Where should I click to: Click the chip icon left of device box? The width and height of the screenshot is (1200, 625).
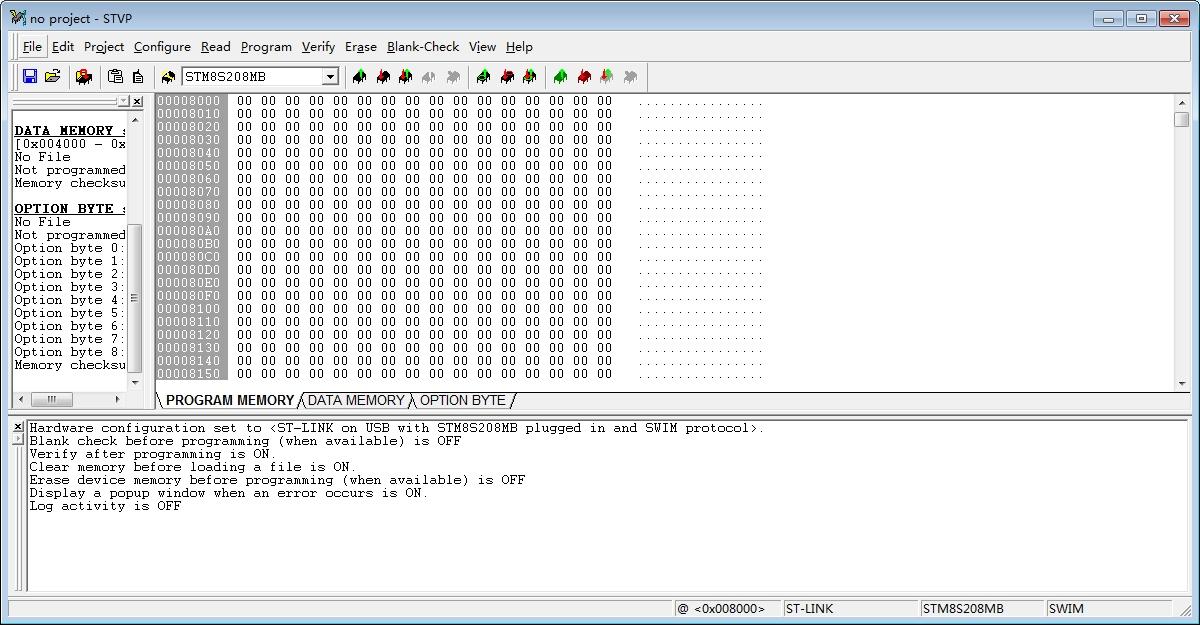click(x=167, y=77)
